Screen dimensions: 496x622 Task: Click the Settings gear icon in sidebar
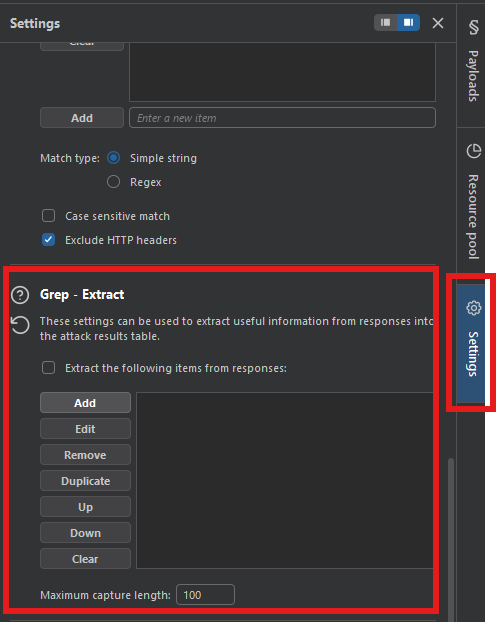click(x=473, y=308)
